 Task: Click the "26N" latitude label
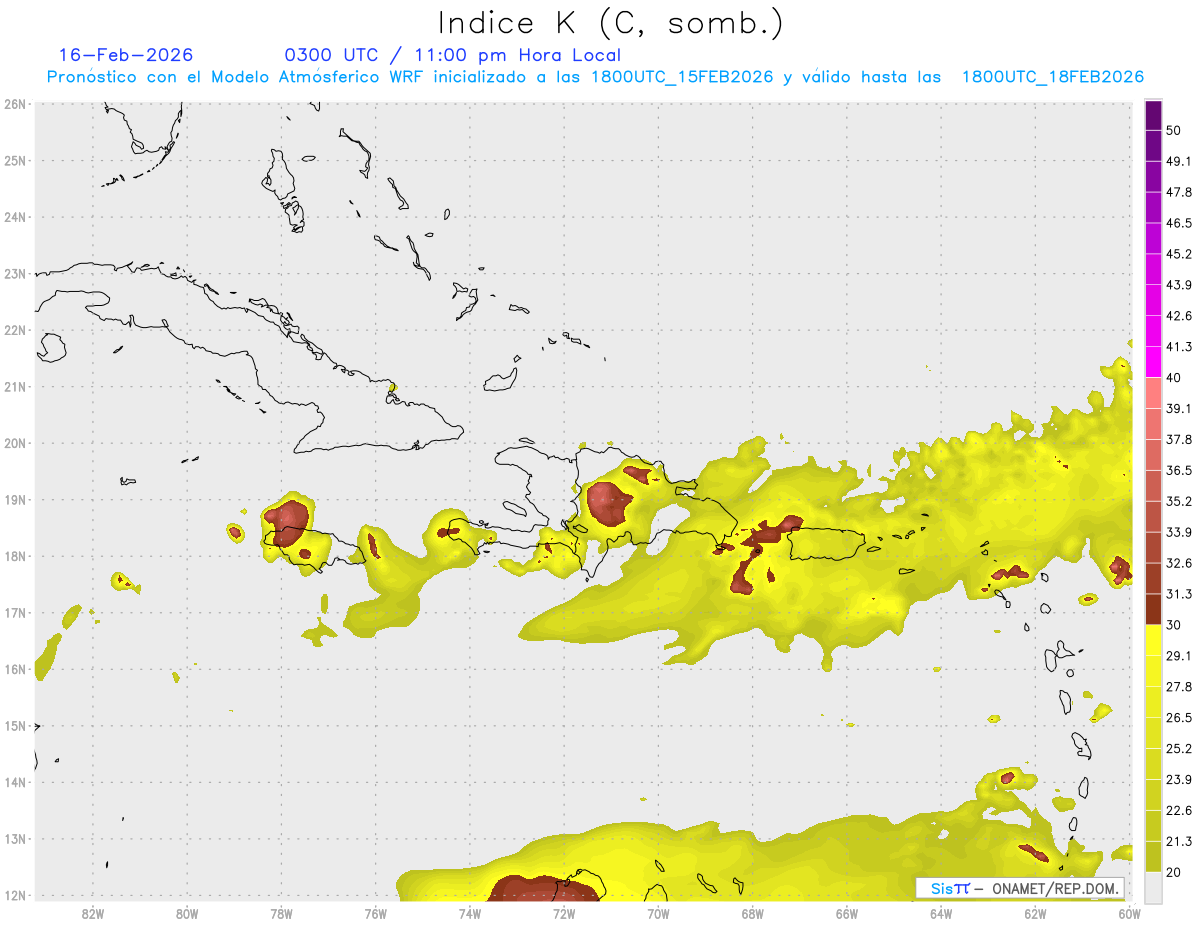pyautogui.click(x=15, y=104)
